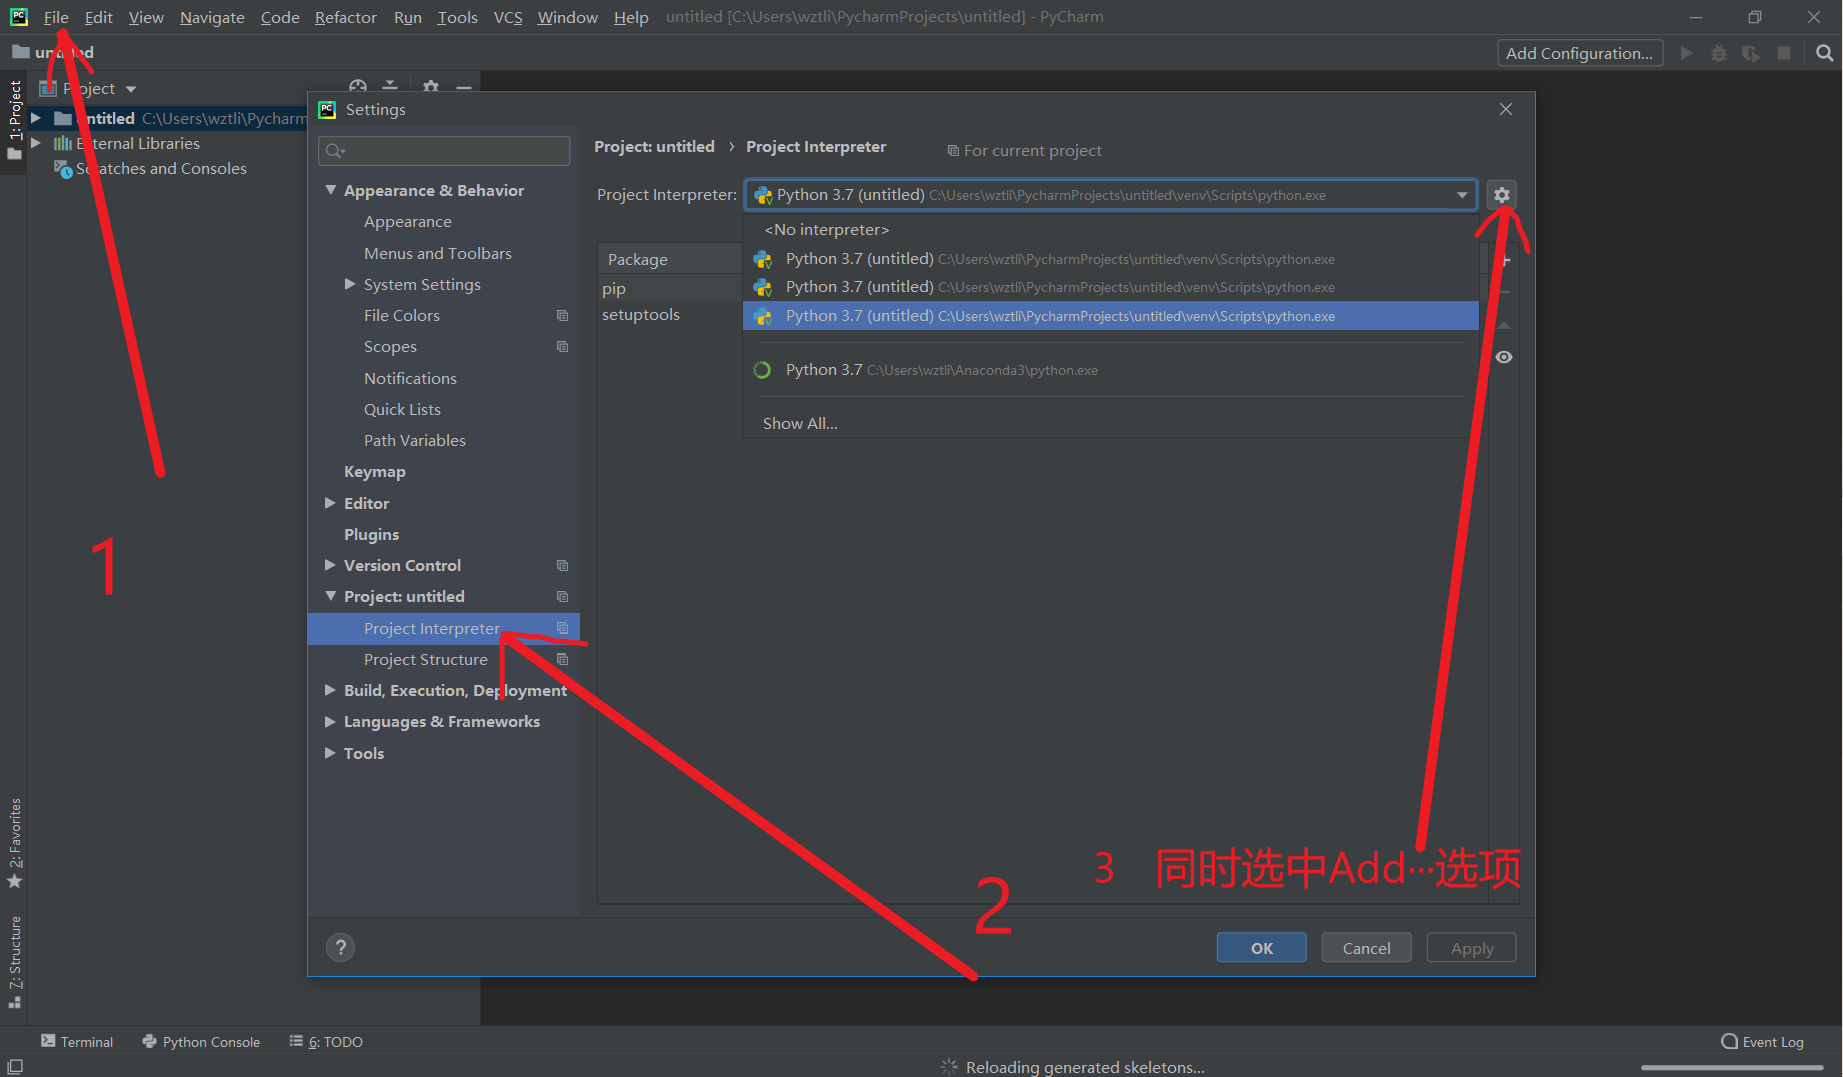
Task: Click the interpreter settings gear button
Action: [1501, 195]
